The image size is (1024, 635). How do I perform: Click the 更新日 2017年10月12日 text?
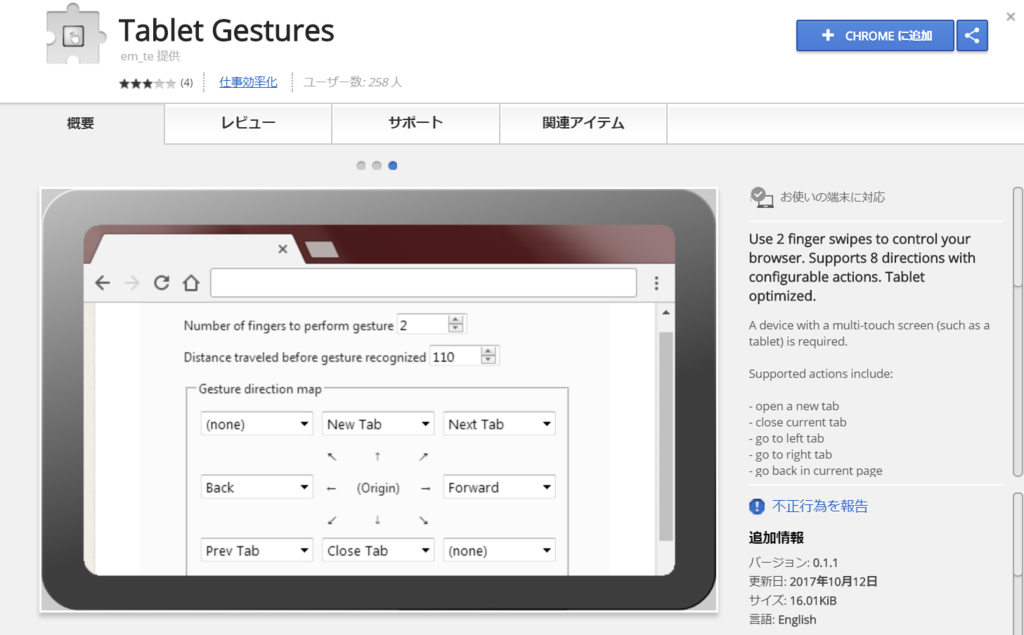pos(813,581)
